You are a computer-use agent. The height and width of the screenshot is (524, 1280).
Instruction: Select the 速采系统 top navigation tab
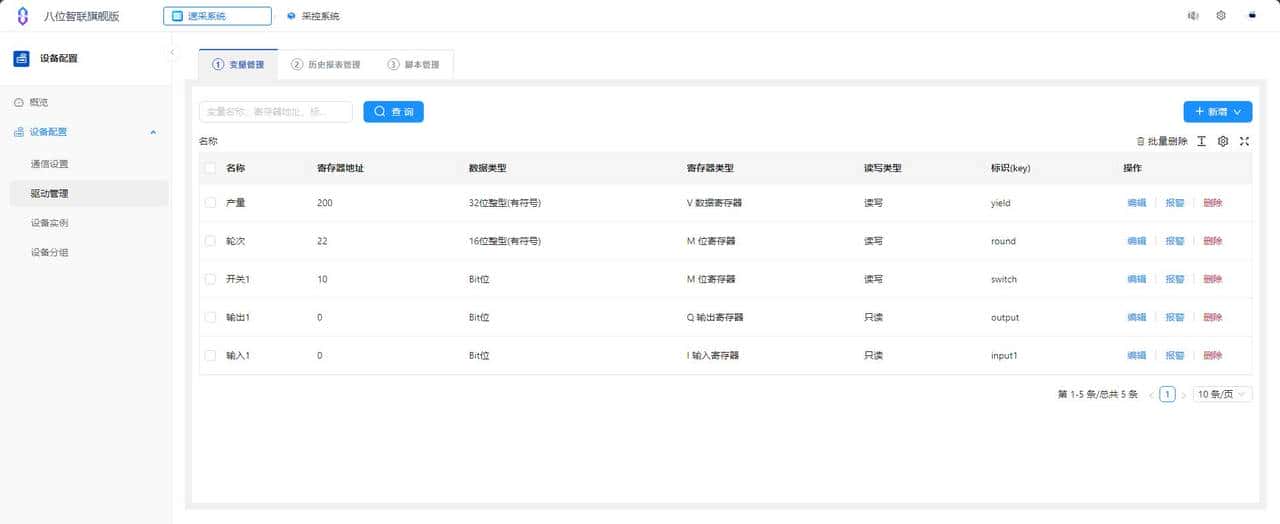coord(217,16)
